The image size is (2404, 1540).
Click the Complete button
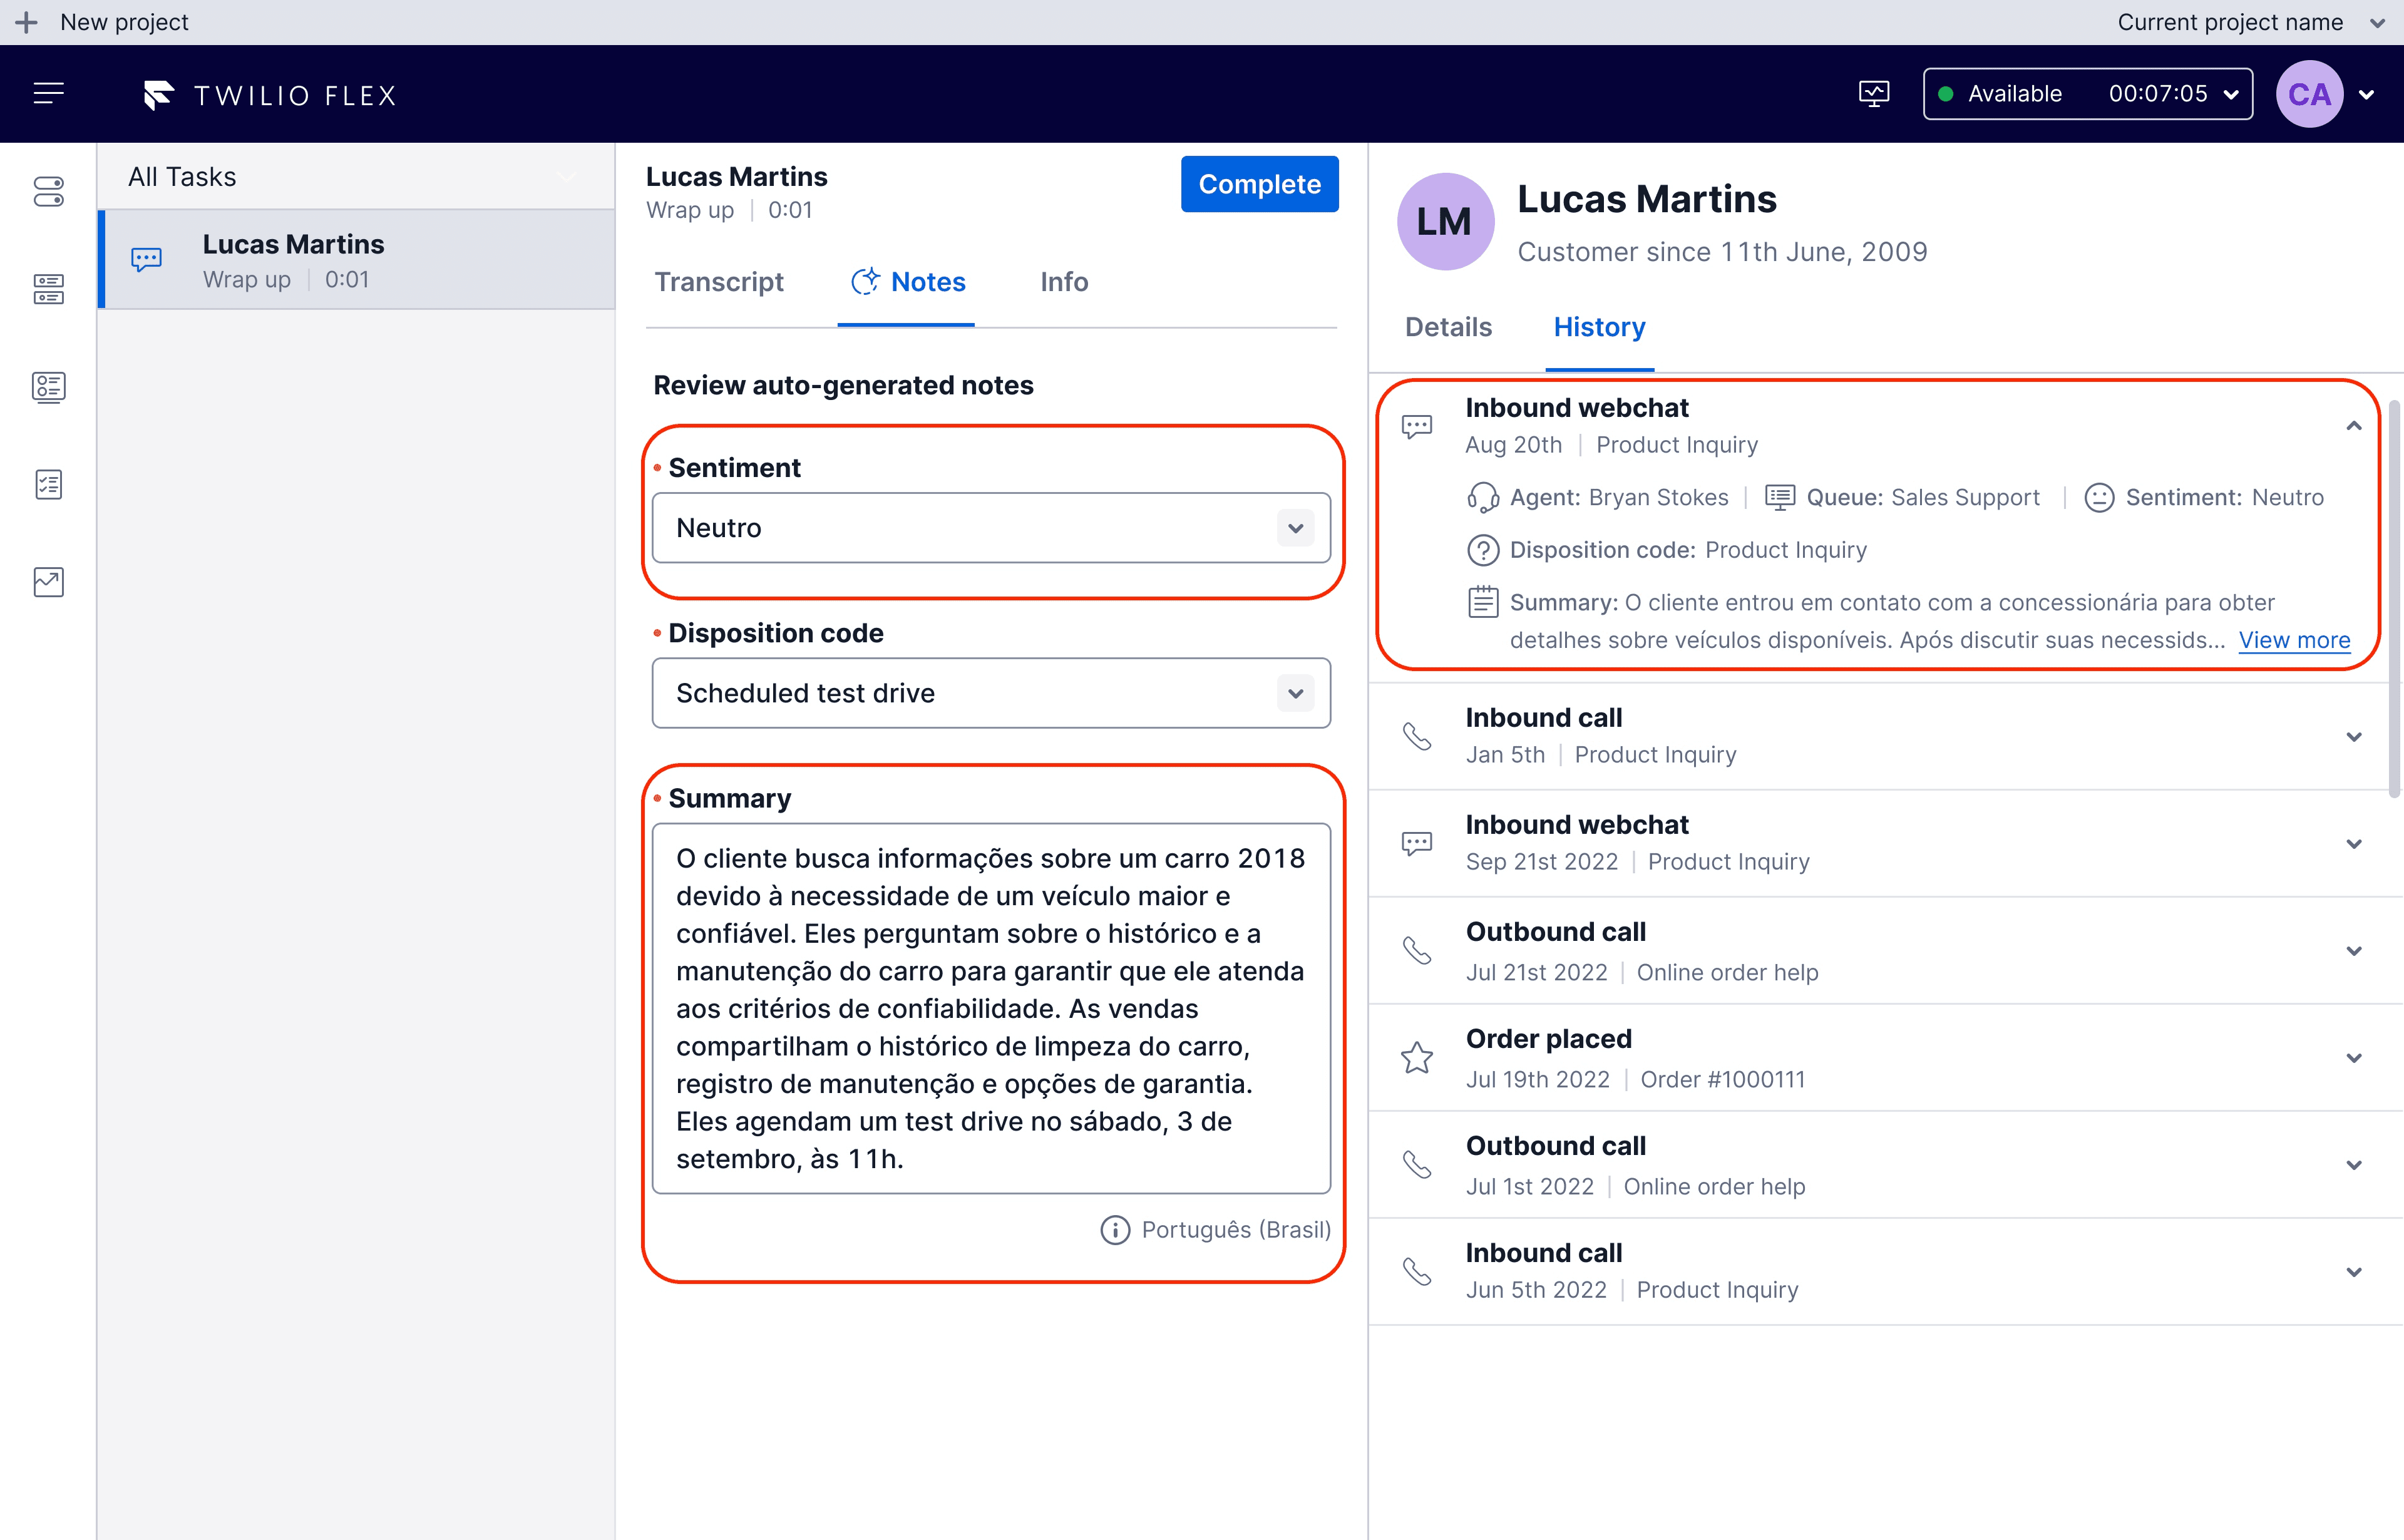click(x=1259, y=184)
